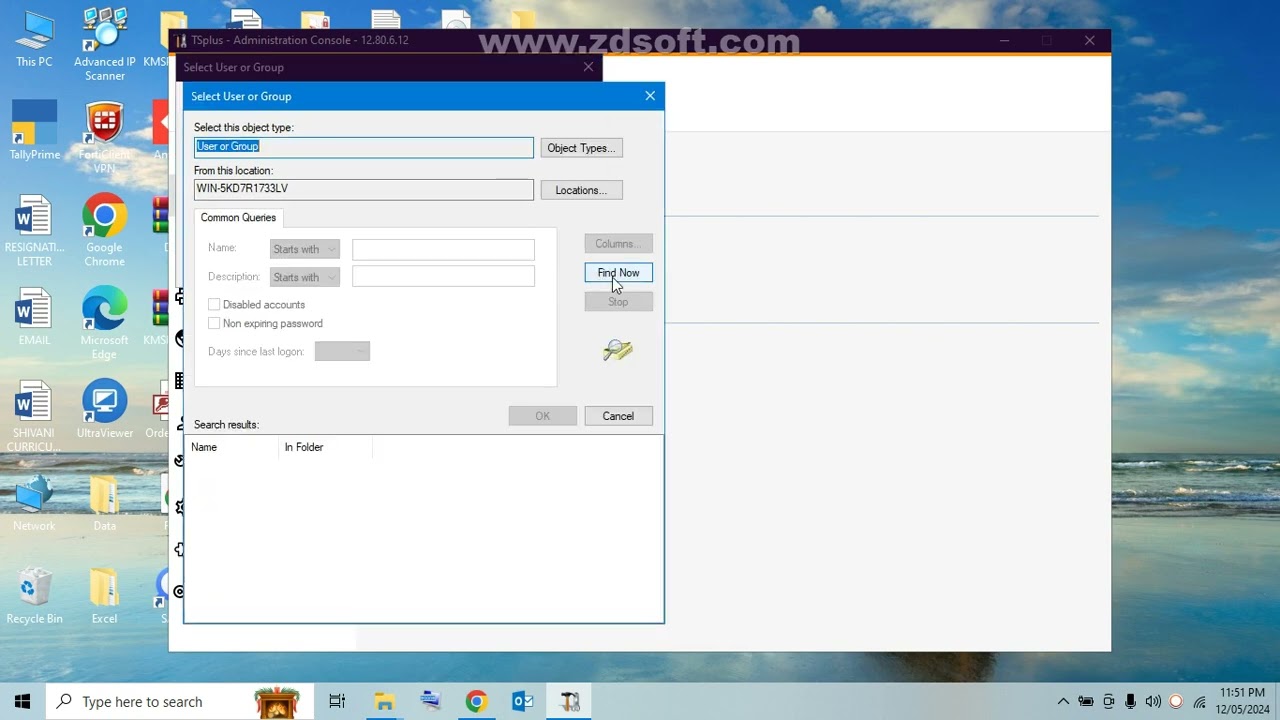Click the battery status tray icon

click(1086, 701)
